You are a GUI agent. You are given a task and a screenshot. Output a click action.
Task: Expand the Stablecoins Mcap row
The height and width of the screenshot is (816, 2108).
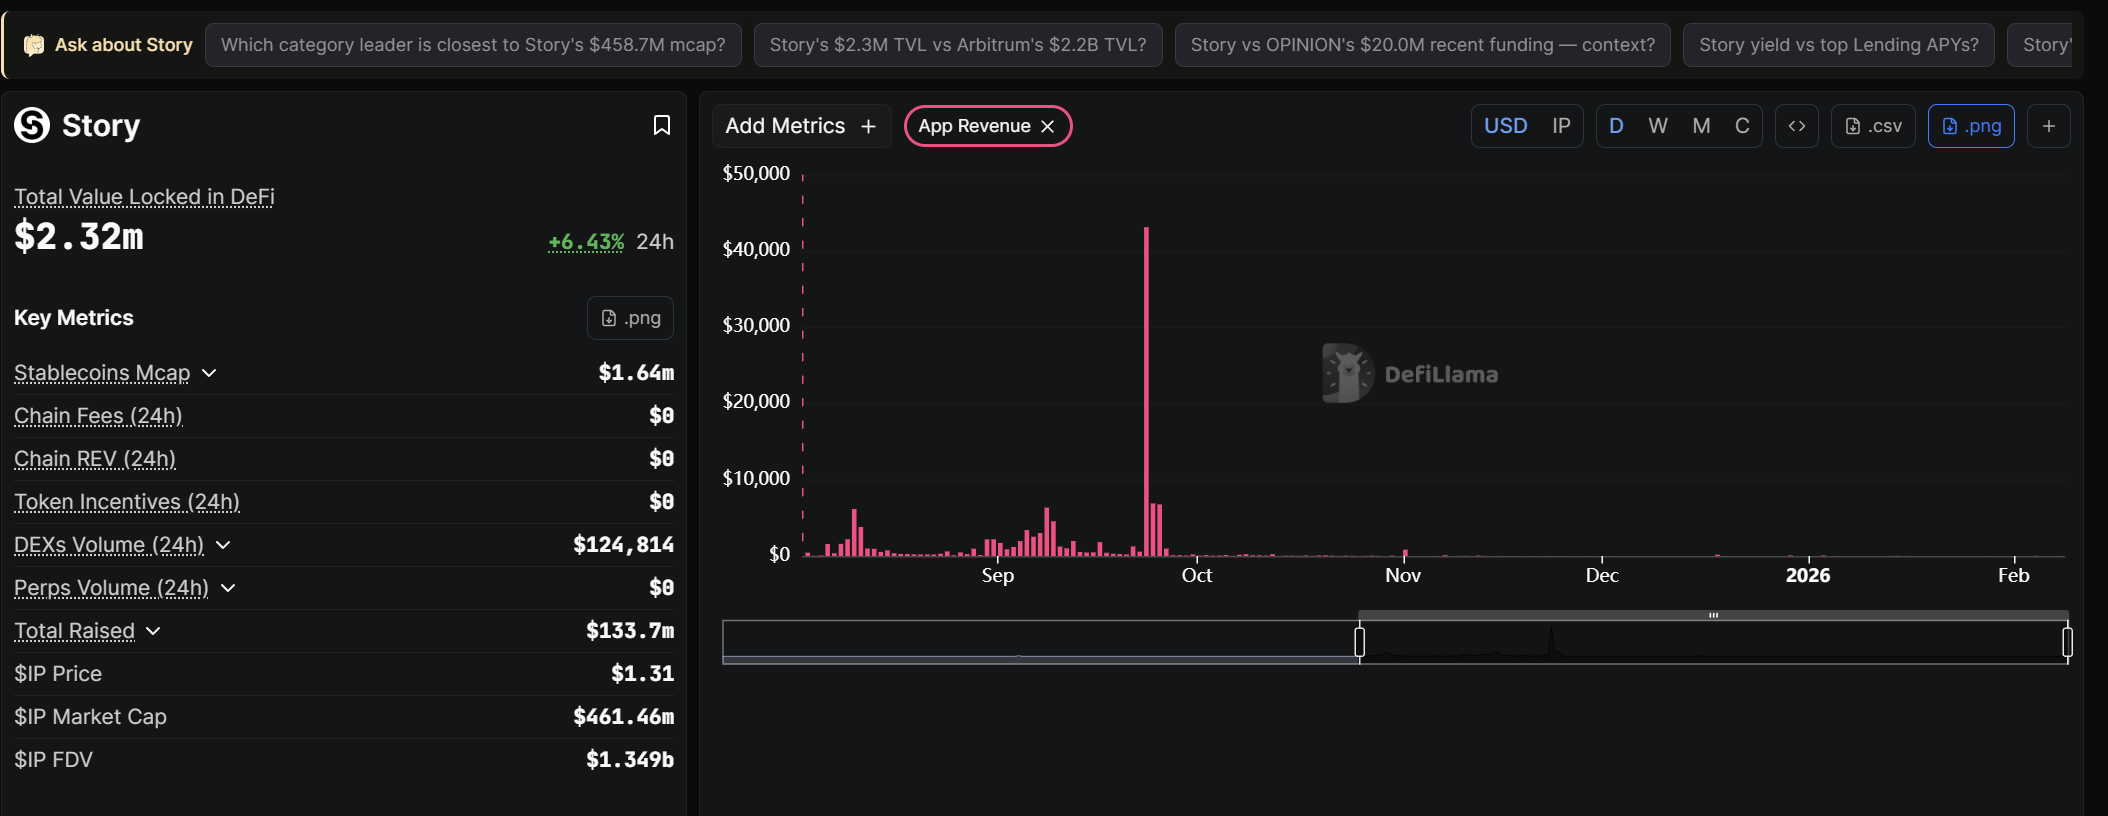209,373
